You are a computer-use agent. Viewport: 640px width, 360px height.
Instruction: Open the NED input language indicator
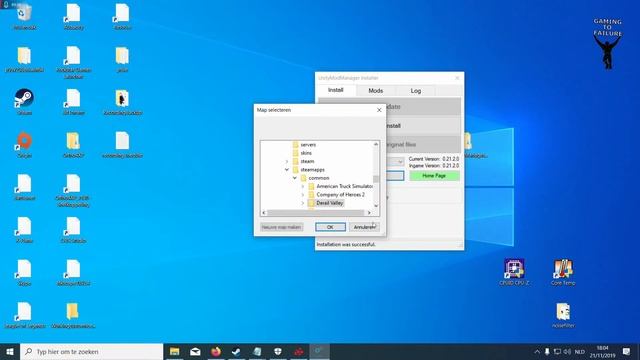(x=580, y=351)
